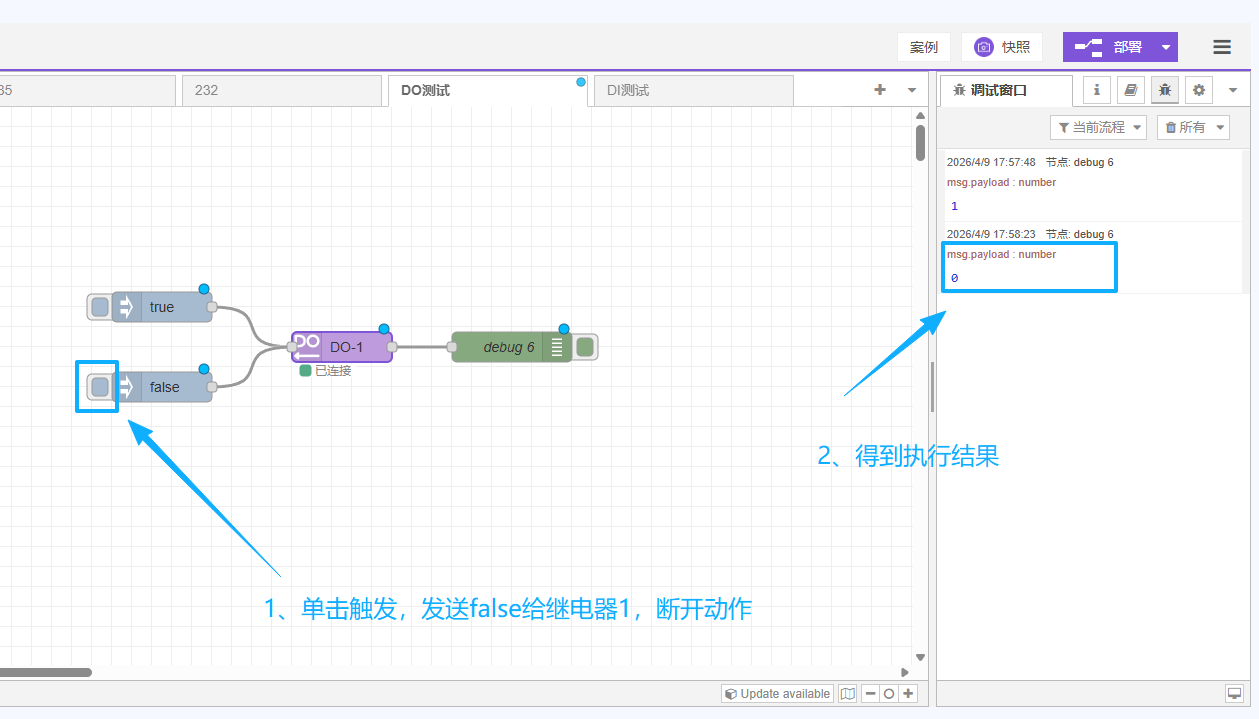Open the config gear sidebar tab
Image resolution: width=1259 pixels, height=719 pixels.
point(1199,90)
